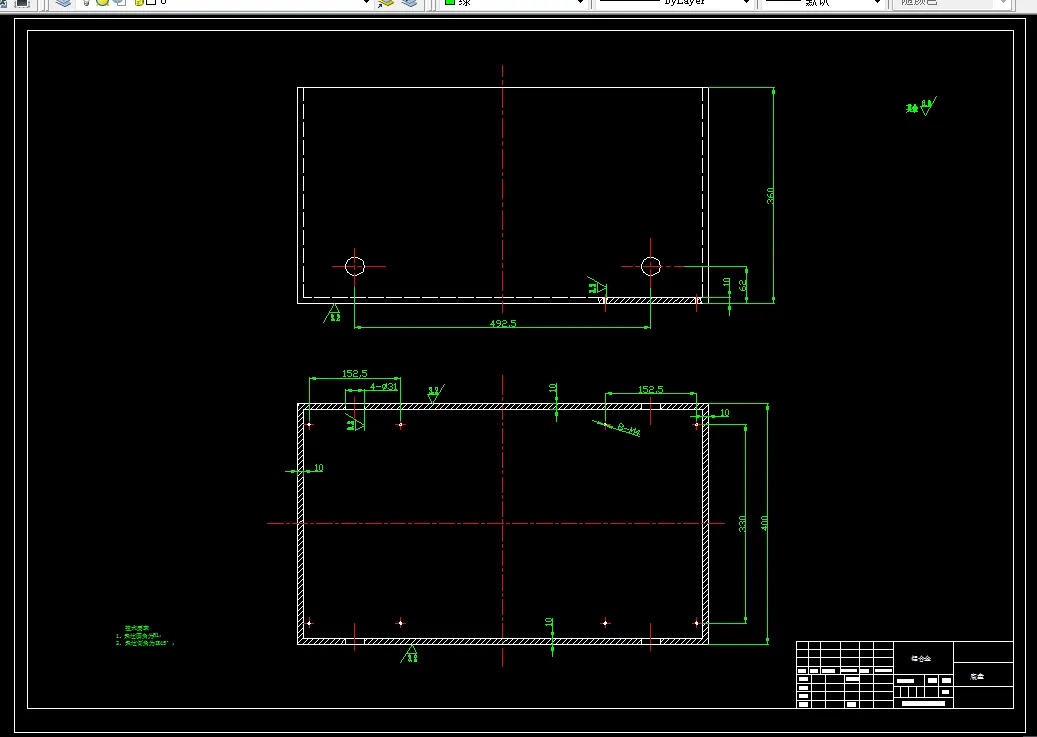Pick the small hole at plan's top-left corner
This screenshot has width=1037, height=737.
(310, 424)
